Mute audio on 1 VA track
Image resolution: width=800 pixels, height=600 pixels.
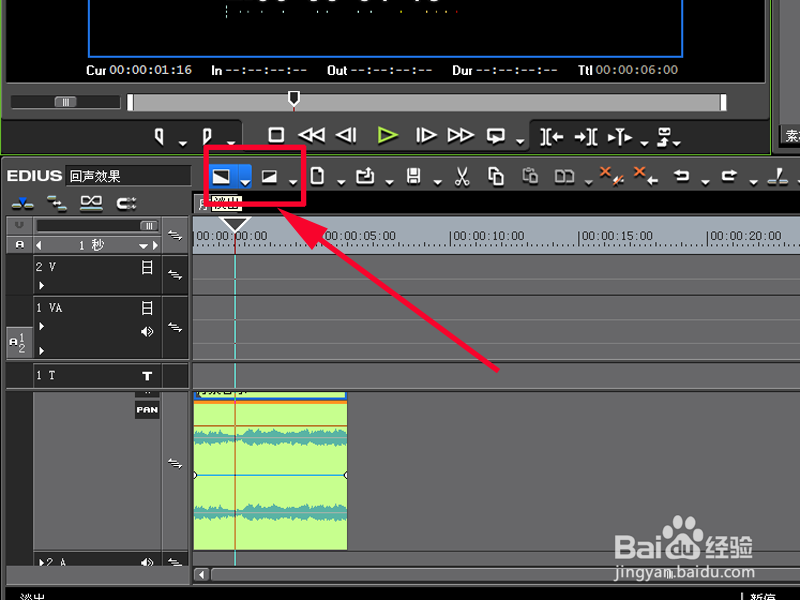click(x=147, y=332)
